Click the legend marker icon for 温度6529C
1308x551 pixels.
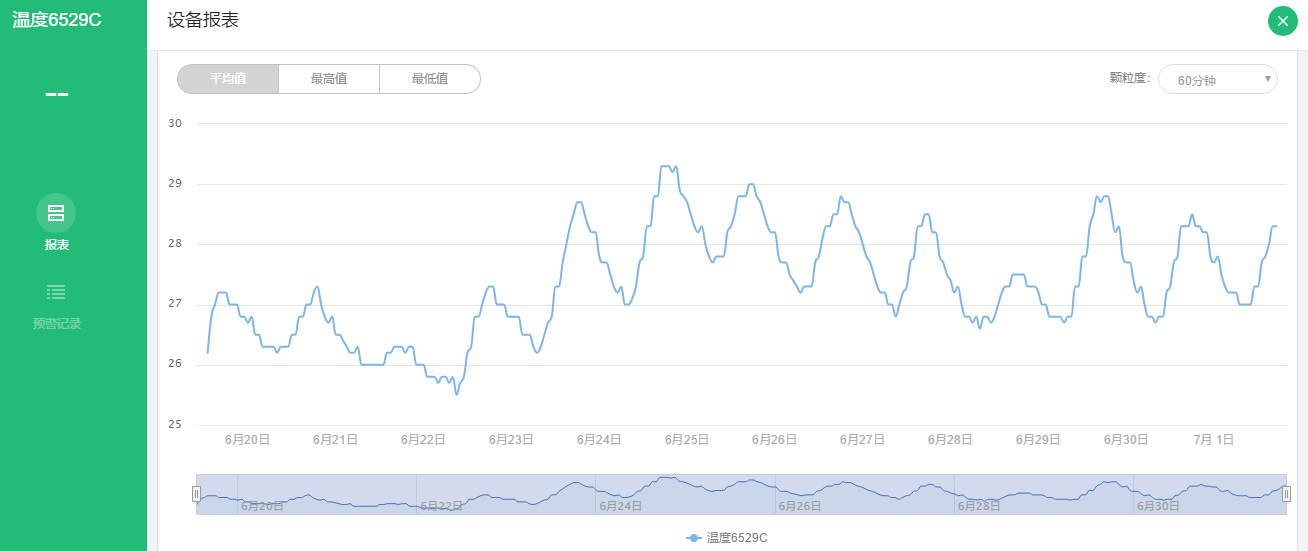[693, 538]
